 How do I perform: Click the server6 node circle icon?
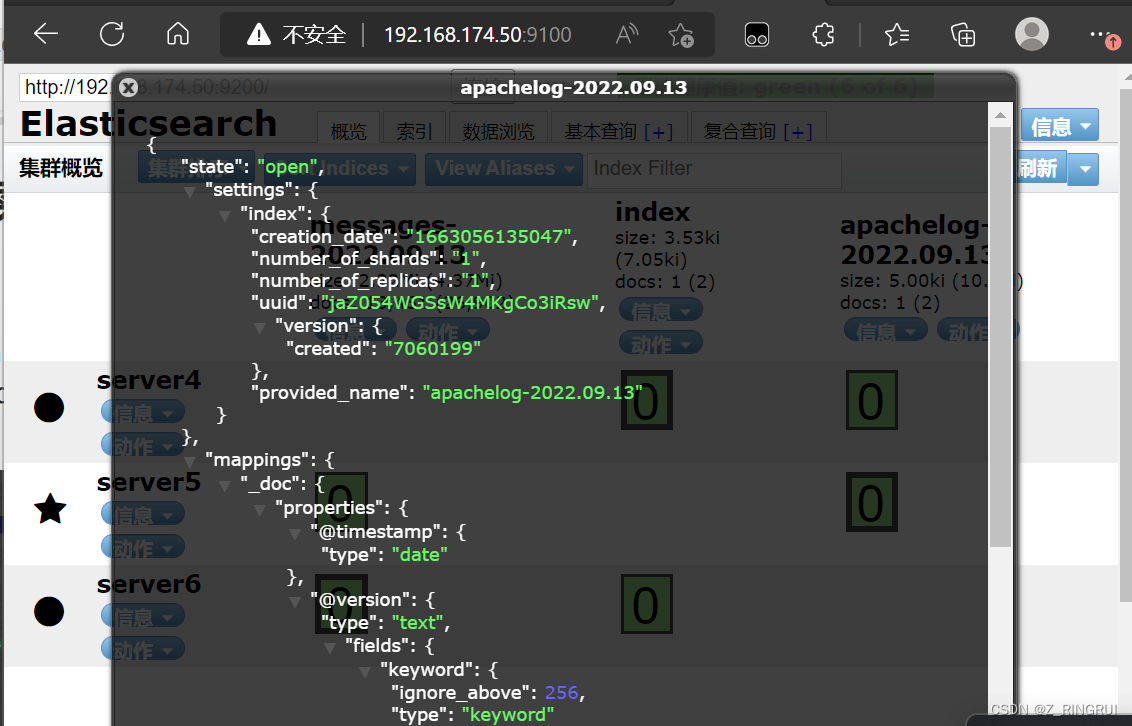click(49, 612)
